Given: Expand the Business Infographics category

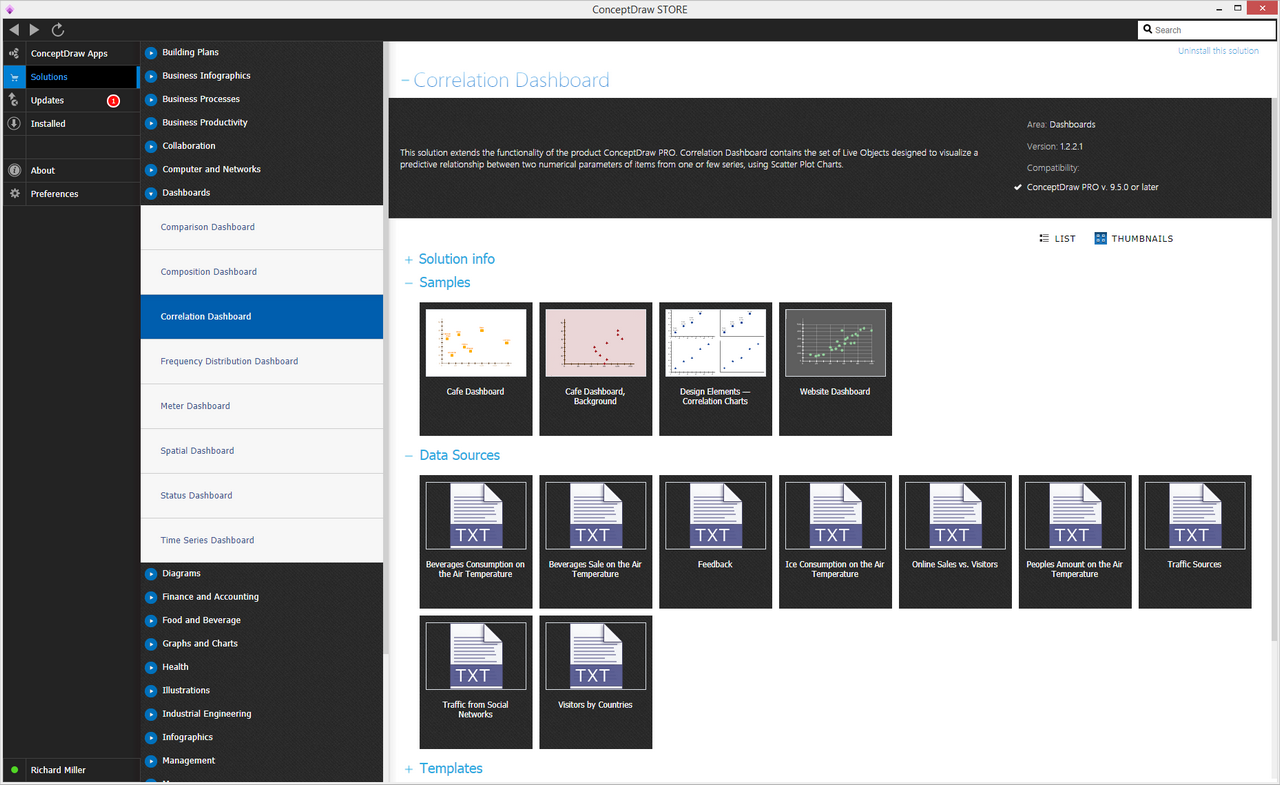Looking at the screenshot, I should 151,76.
